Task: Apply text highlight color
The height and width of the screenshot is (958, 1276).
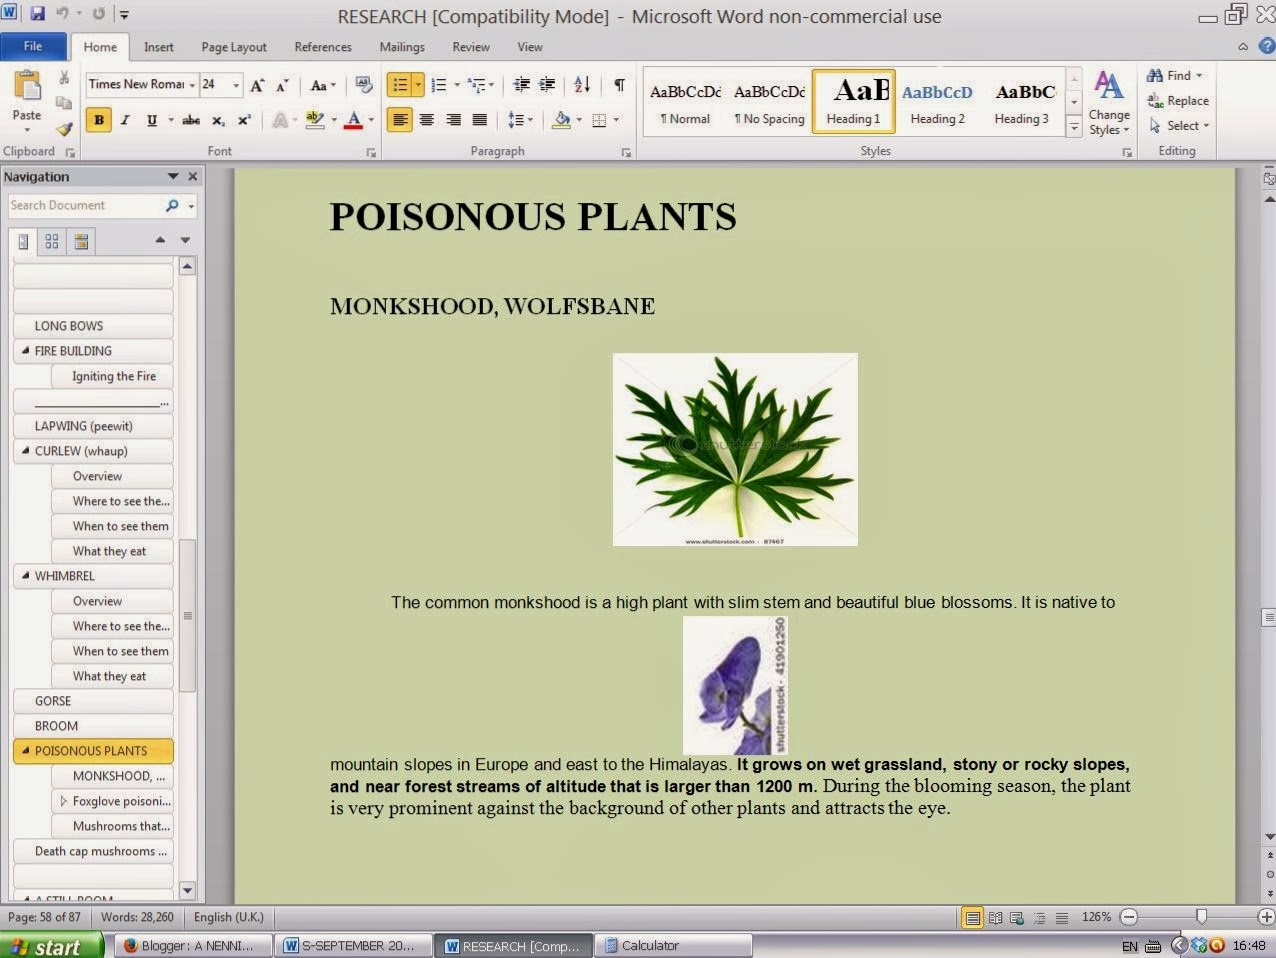Action: 315,120
